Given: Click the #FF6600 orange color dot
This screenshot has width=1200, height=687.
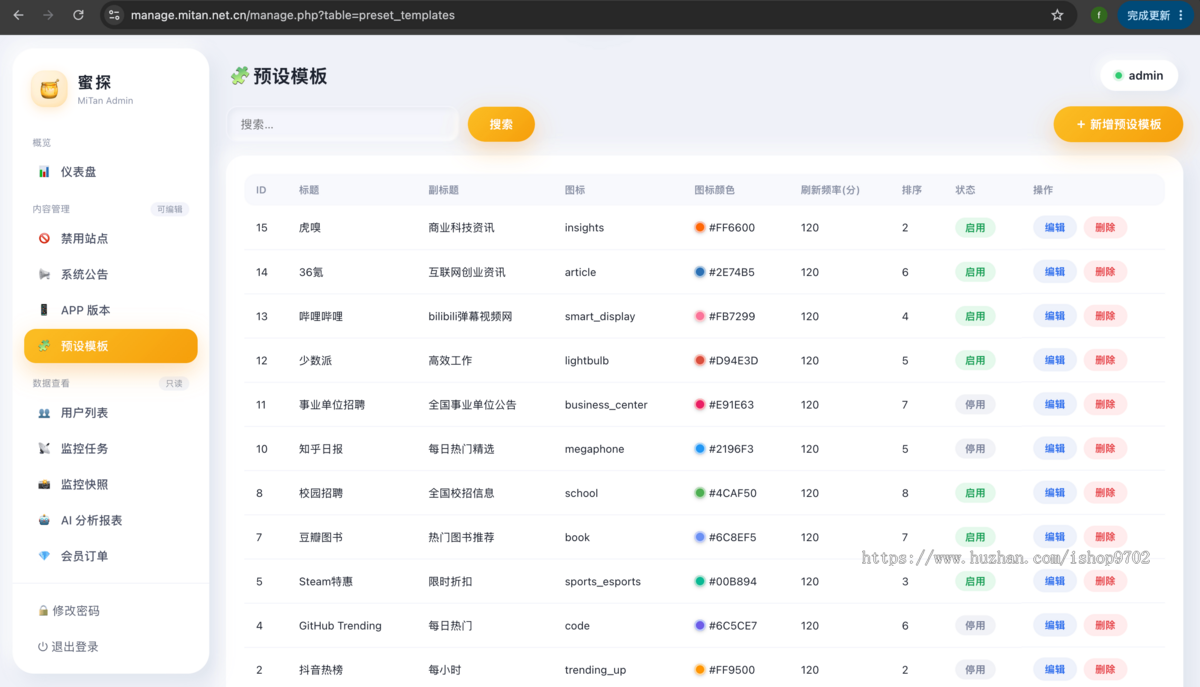Looking at the screenshot, I should coord(700,228).
